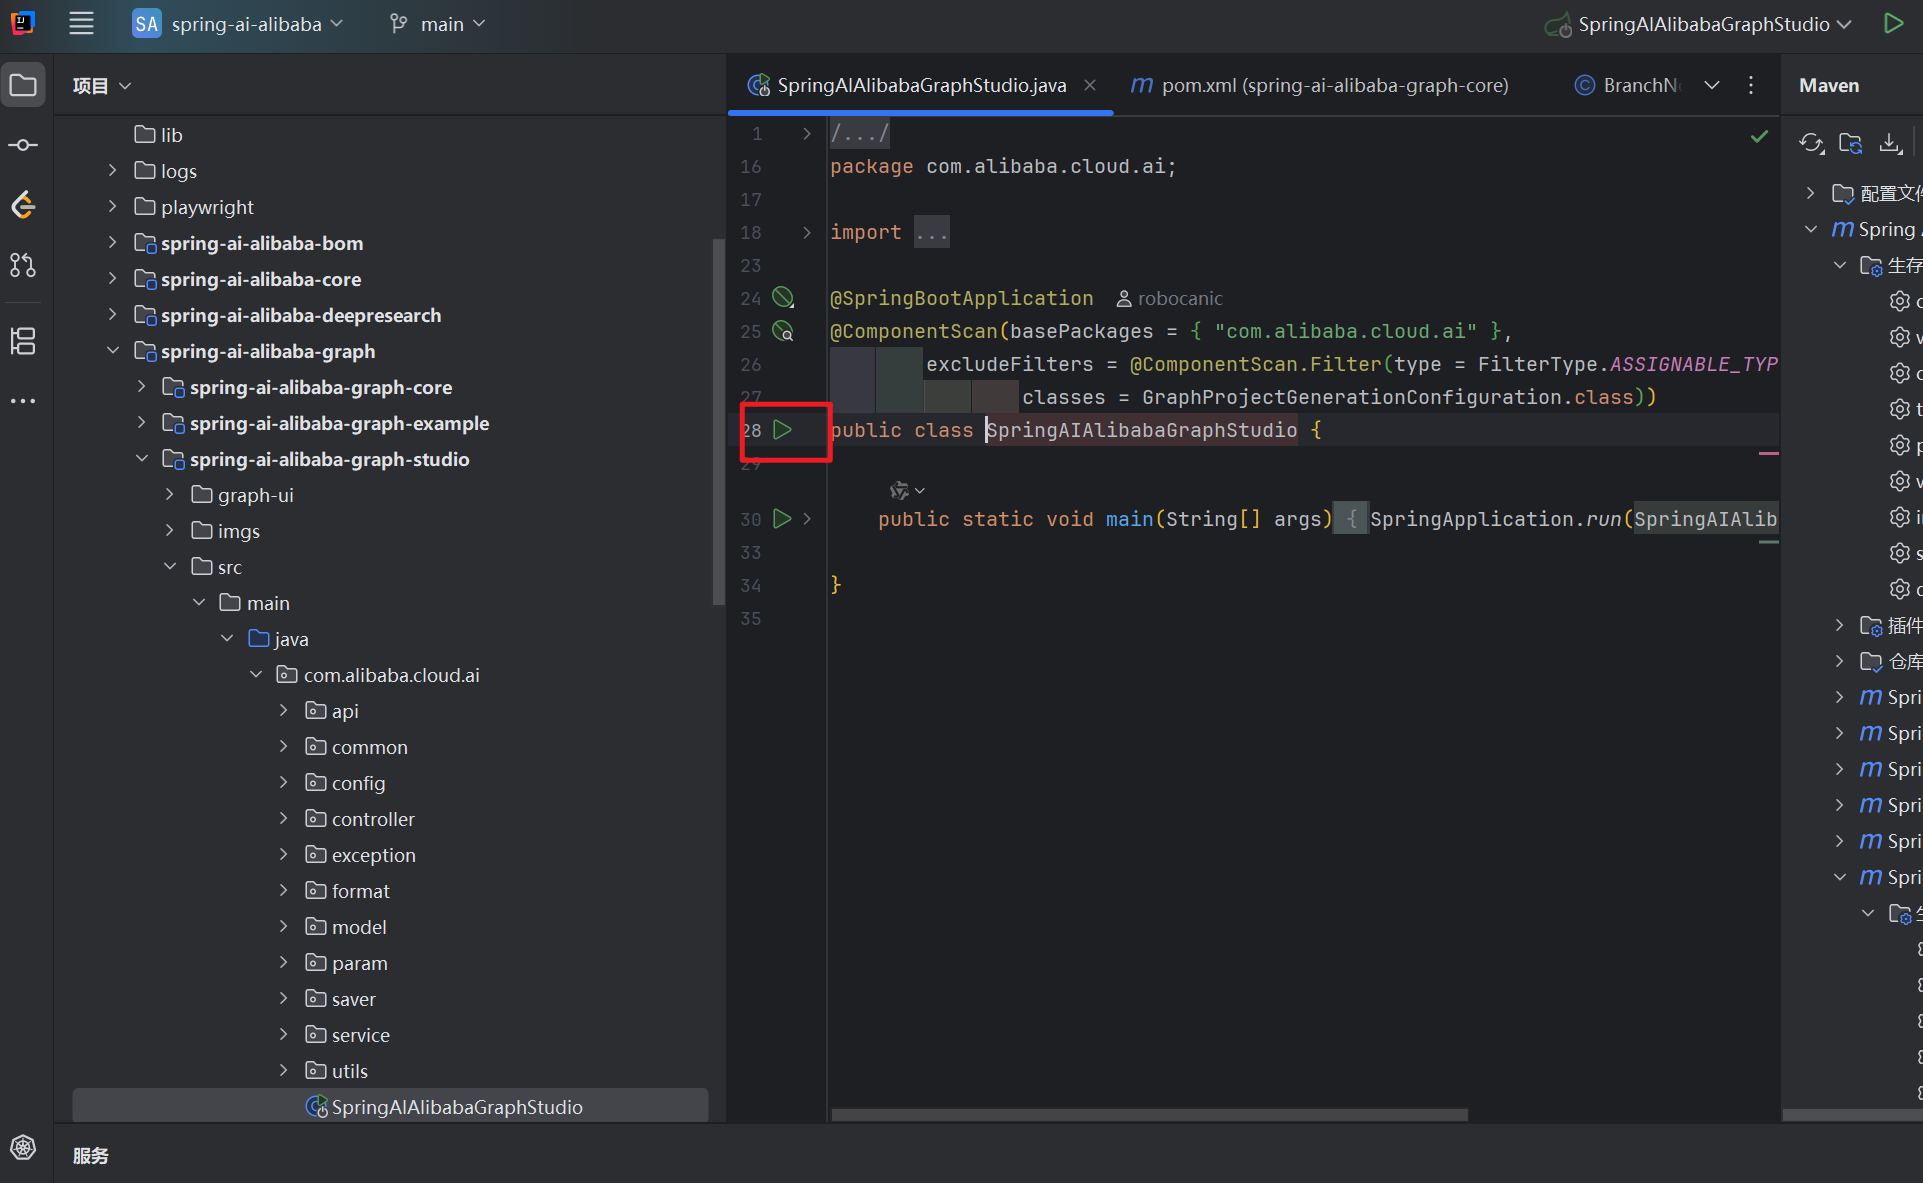Run SpringAIAlibabaGraphStudio from the top toolbar
Viewport: 1923px width, 1183px height.
coord(1893,24)
